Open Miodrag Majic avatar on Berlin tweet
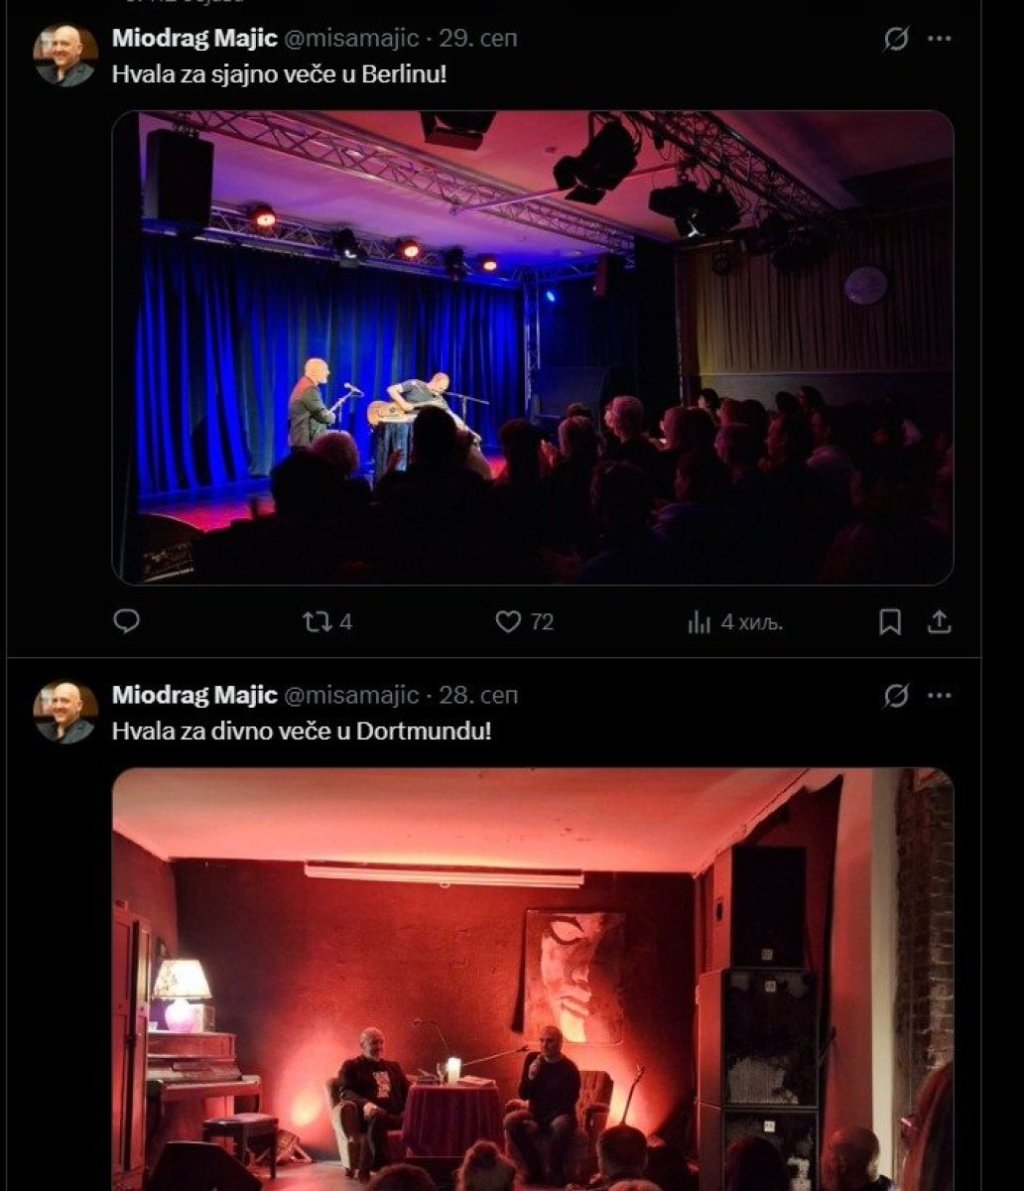The image size is (1024, 1191). 65,55
